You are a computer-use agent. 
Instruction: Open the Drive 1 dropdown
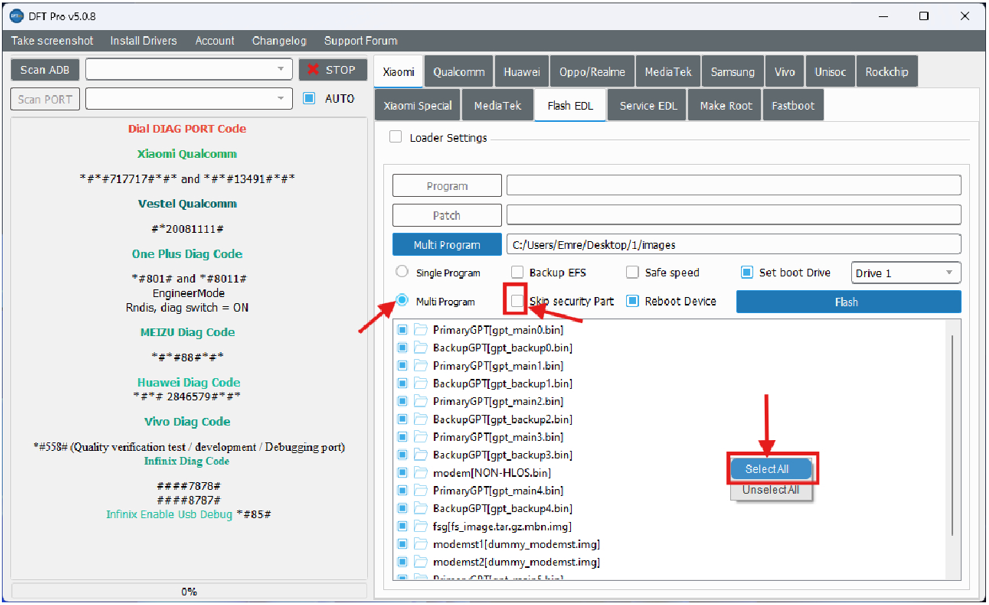906,273
